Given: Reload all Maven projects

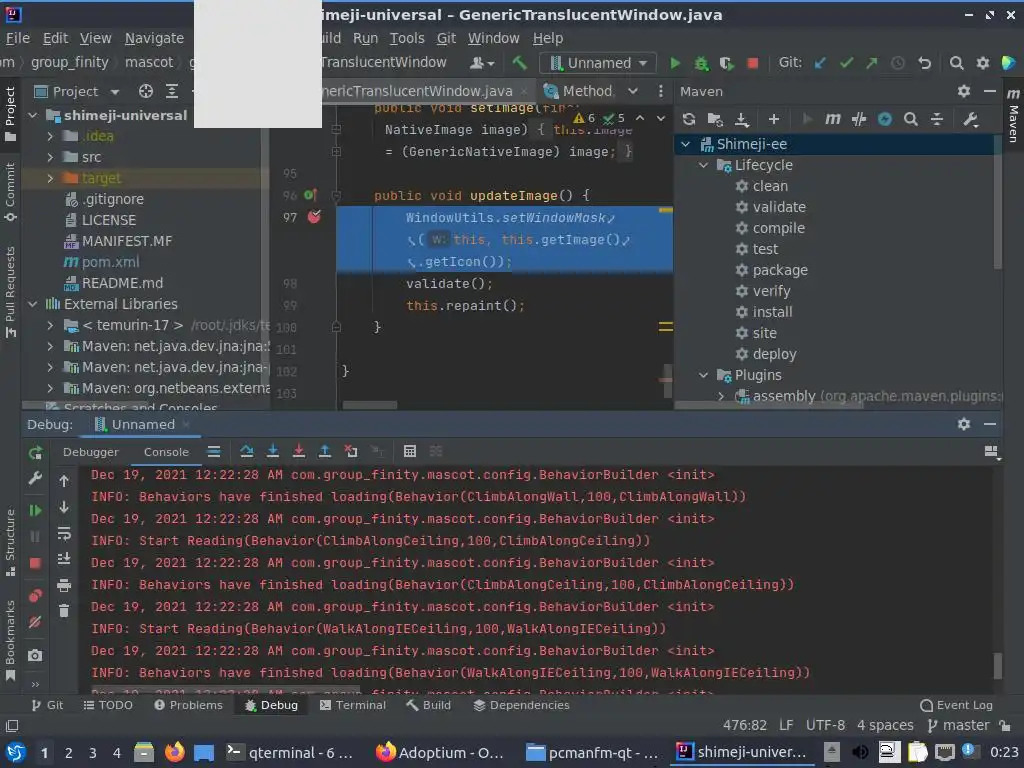Looking at the screenshot, I should tap(688, 119).
